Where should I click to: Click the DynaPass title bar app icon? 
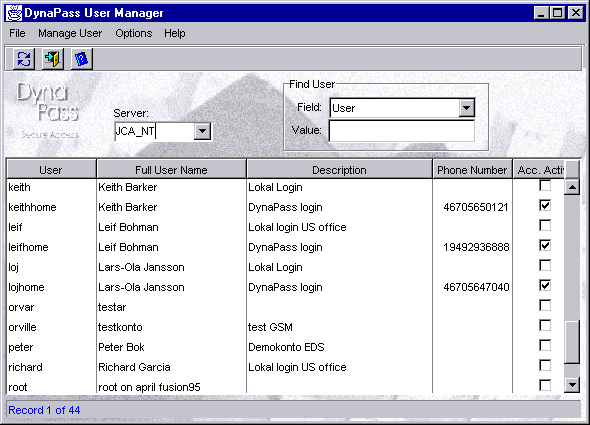pyautogui.click(x=14, y=13)
